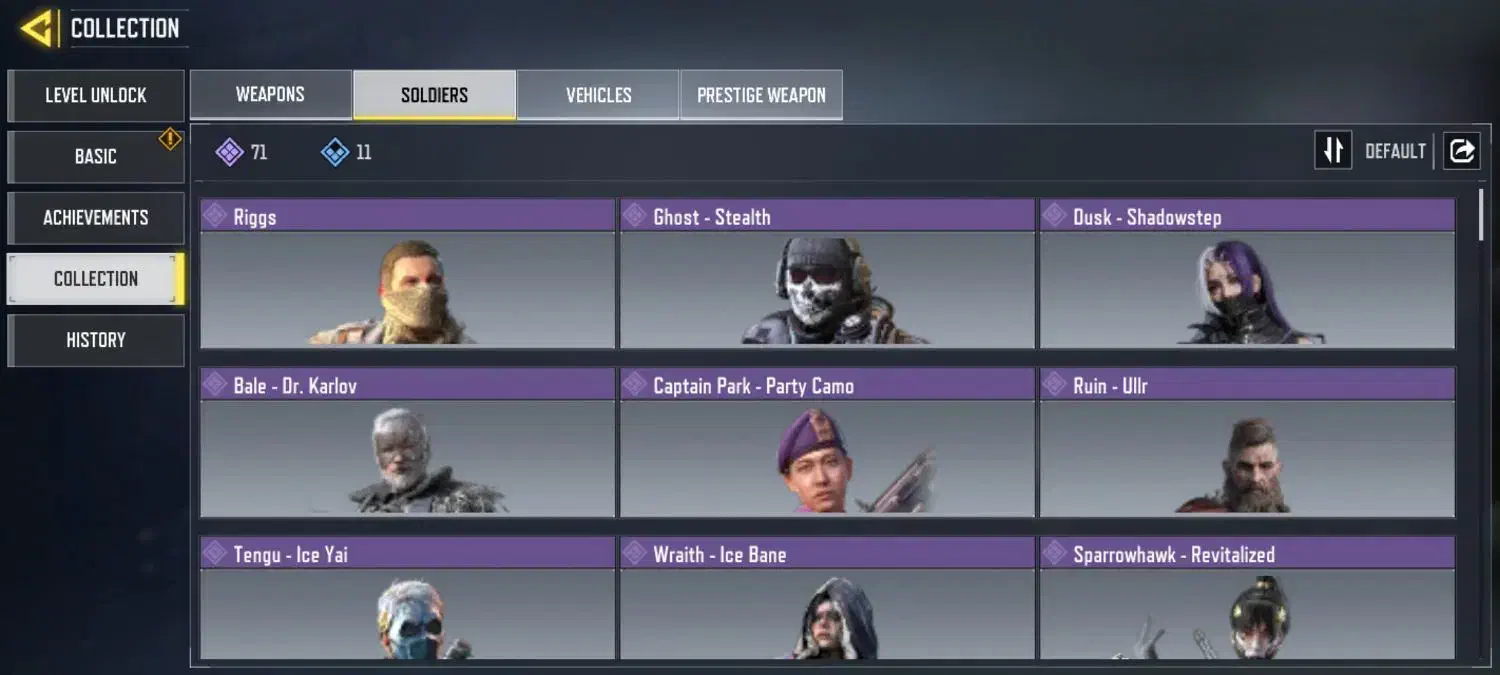Switch to the Weapons tab

(x=270, y=95)
